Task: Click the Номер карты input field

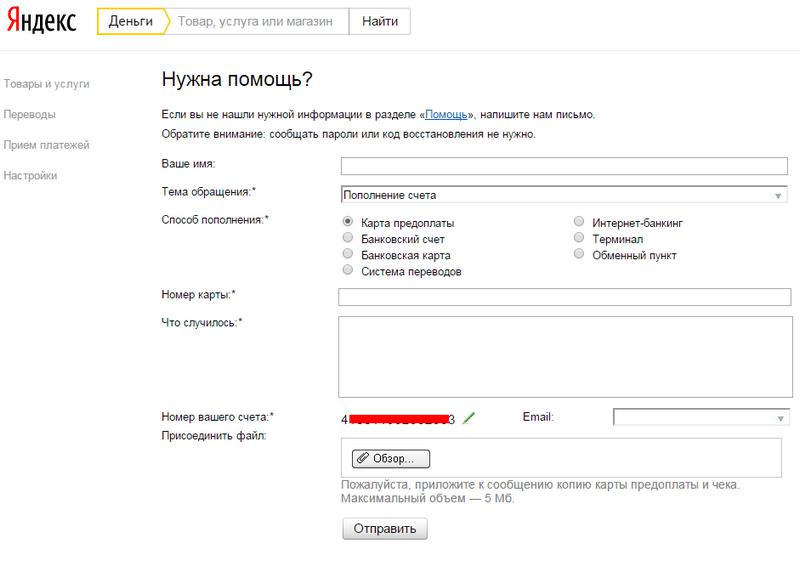Action: coord(565,297)
